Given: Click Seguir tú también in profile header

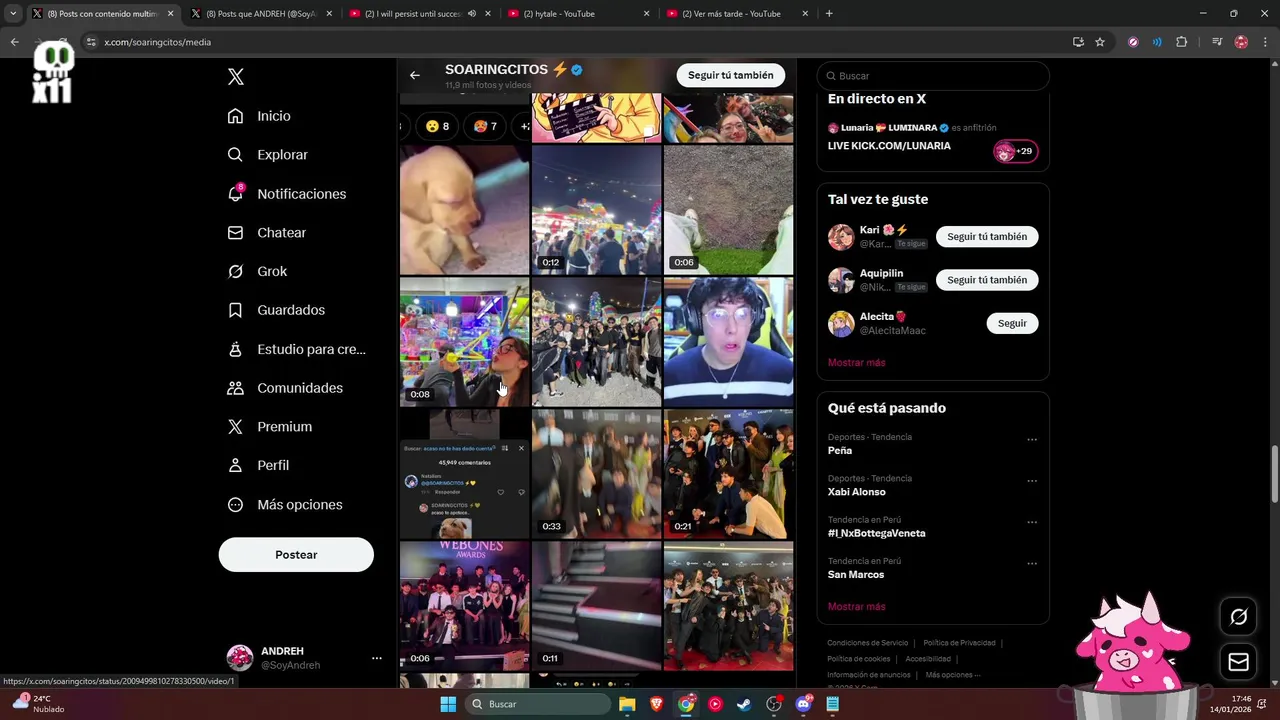Looking at the screenshot, I should (730, 75).
